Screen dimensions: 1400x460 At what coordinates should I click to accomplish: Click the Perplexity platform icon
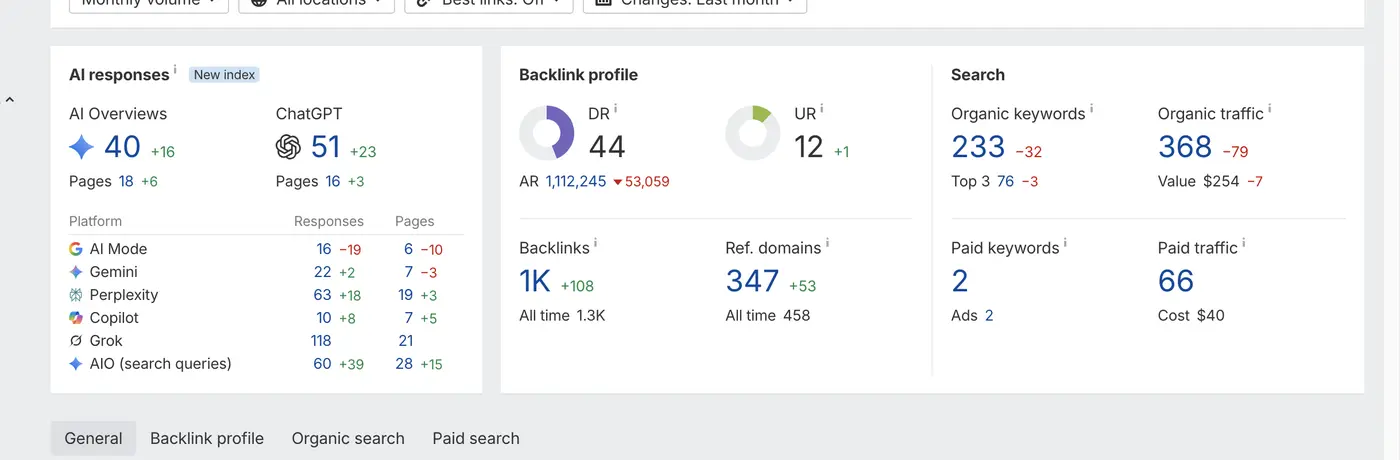[76, 295]
